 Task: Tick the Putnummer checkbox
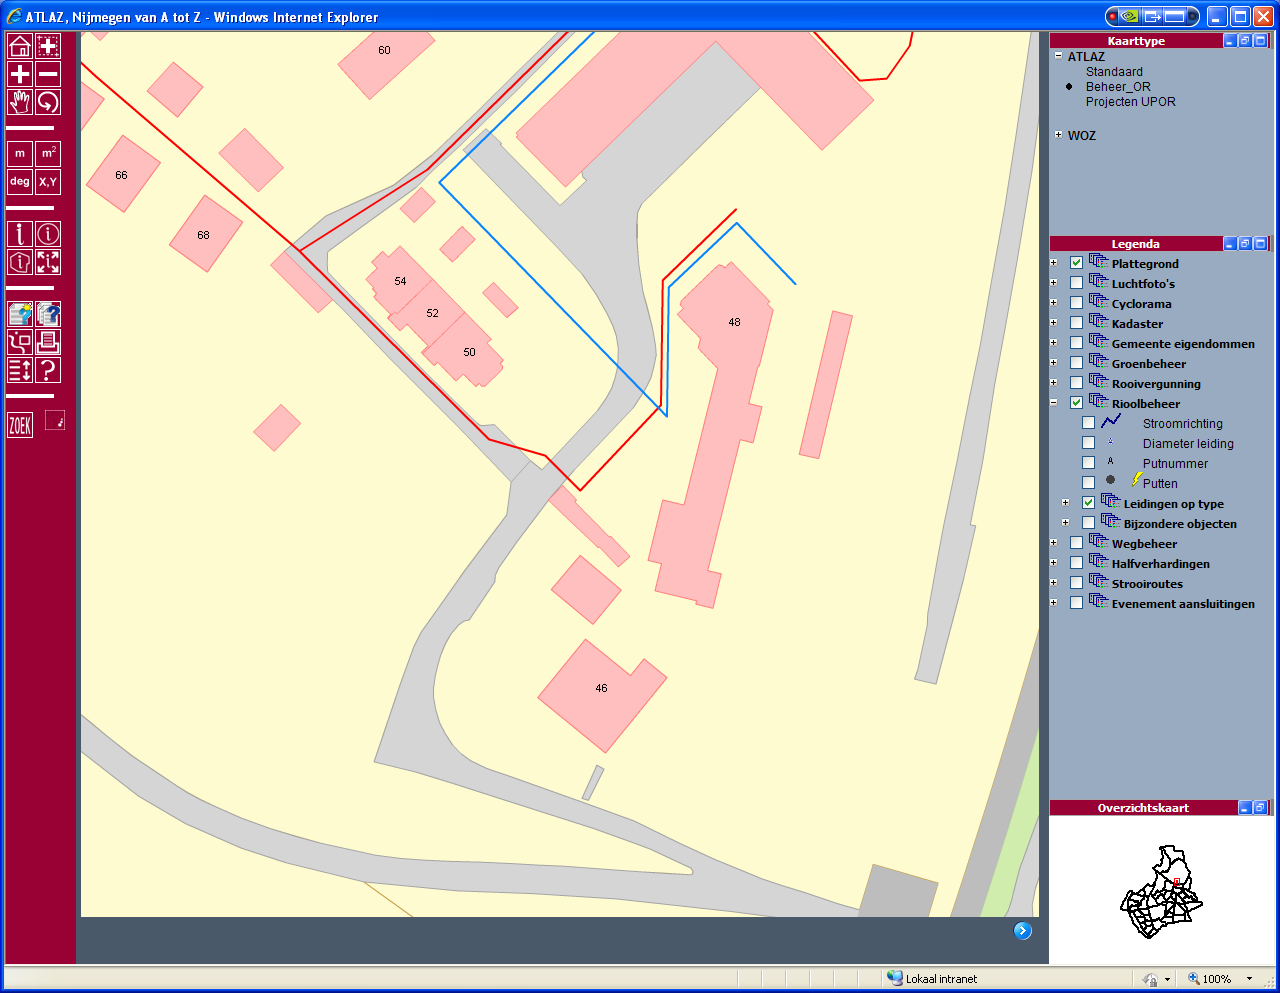point(1088,463)
